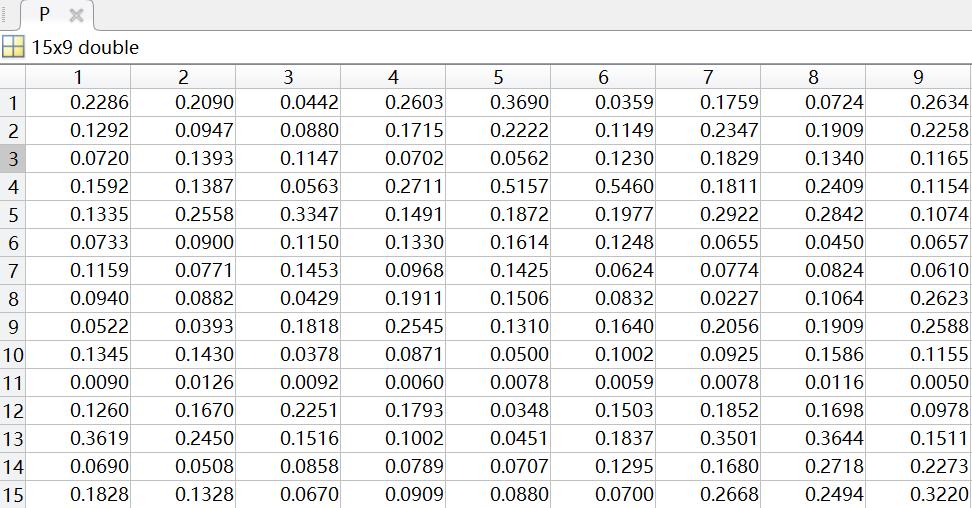972x508 pixels.
Task: Select cell with value 0.0227
Action: pos(708,298)
